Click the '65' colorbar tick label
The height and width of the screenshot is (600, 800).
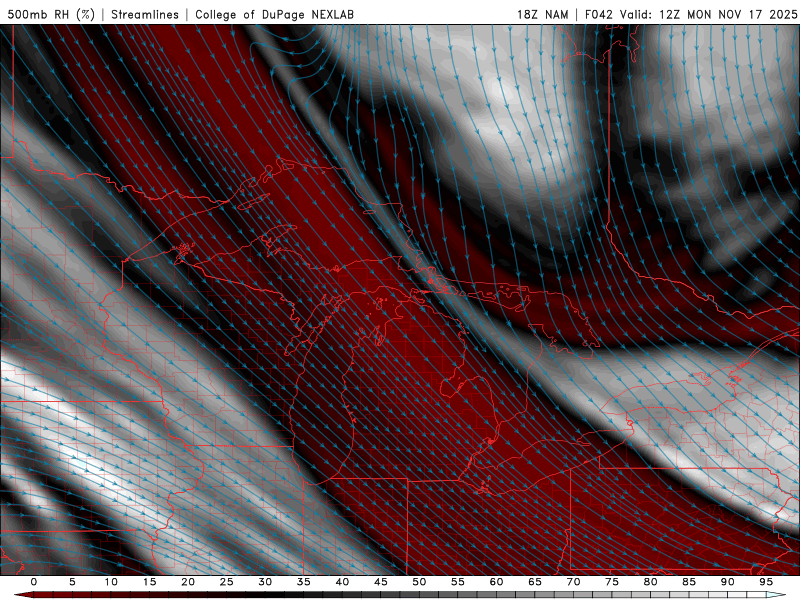tap(535, 582)
